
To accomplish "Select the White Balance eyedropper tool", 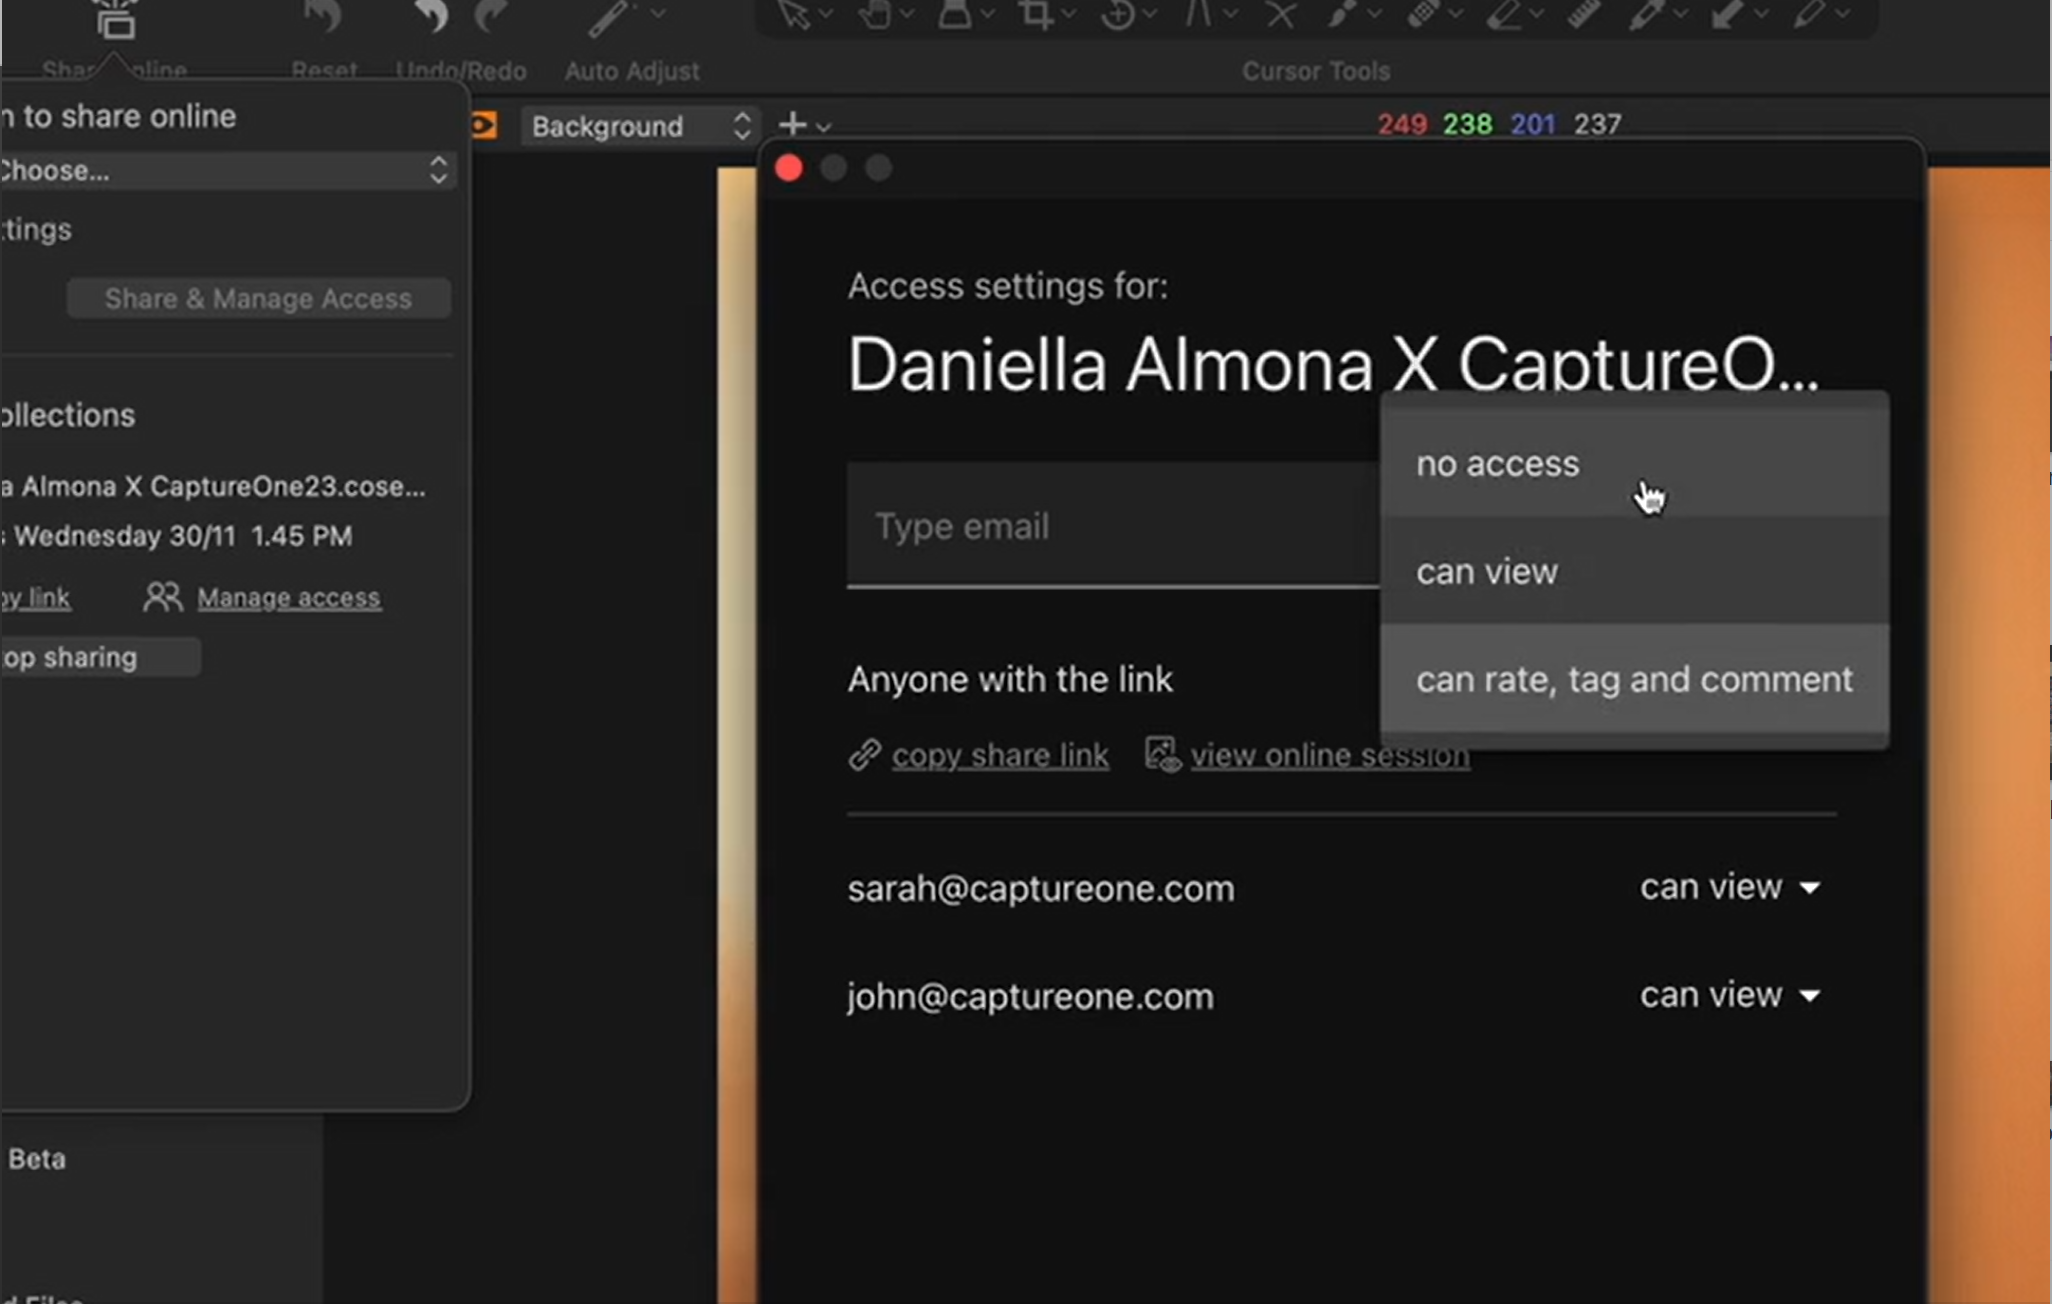I will click(x=1646, y=15).
